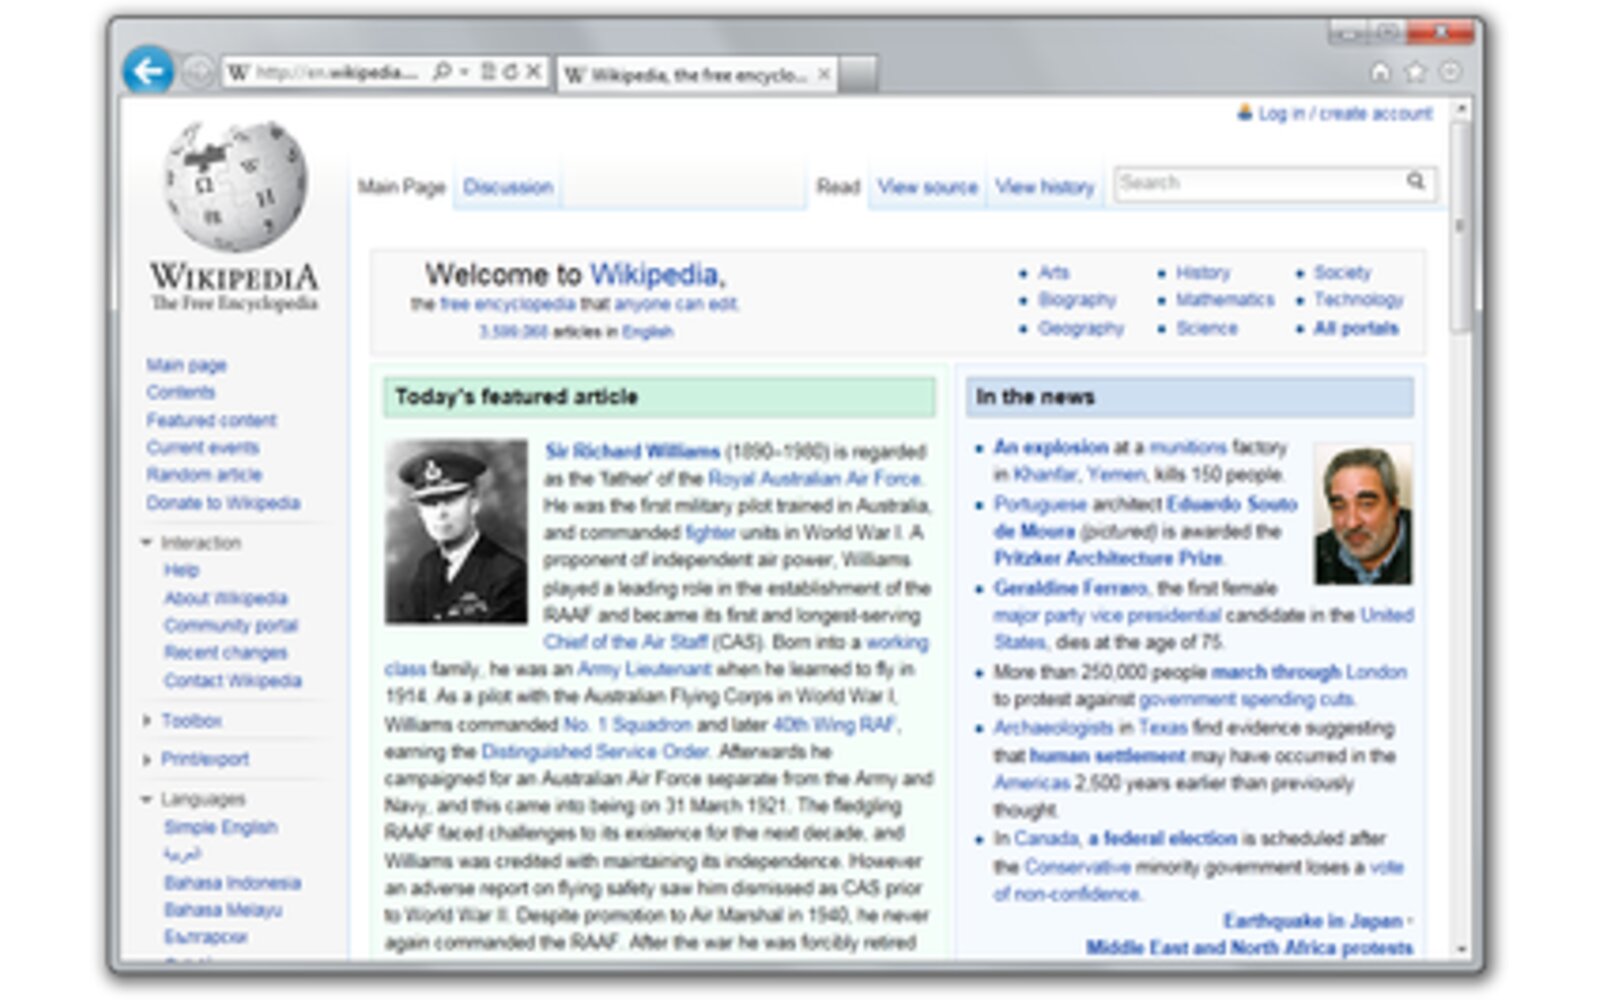Open the Main page sidebar link

point(187,365)
